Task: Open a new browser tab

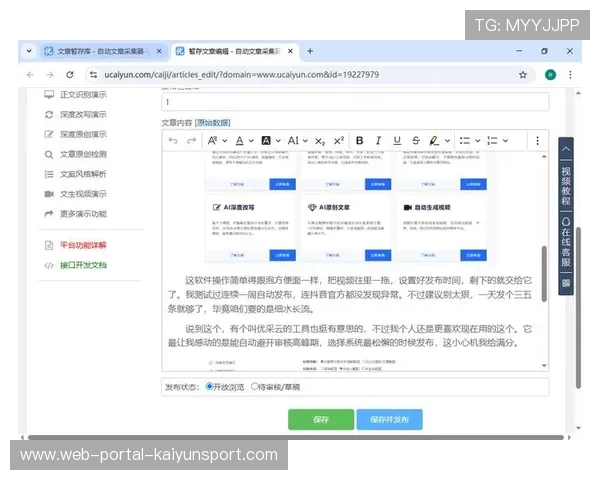Action: pyautogui.click(x=310, y=51)
